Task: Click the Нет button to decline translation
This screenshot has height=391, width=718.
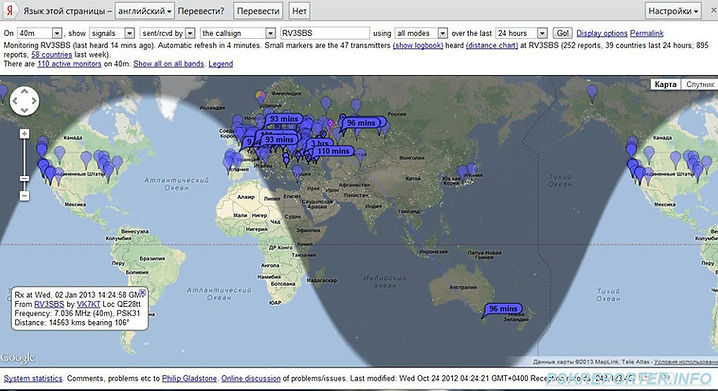Action: pos(299,11)
